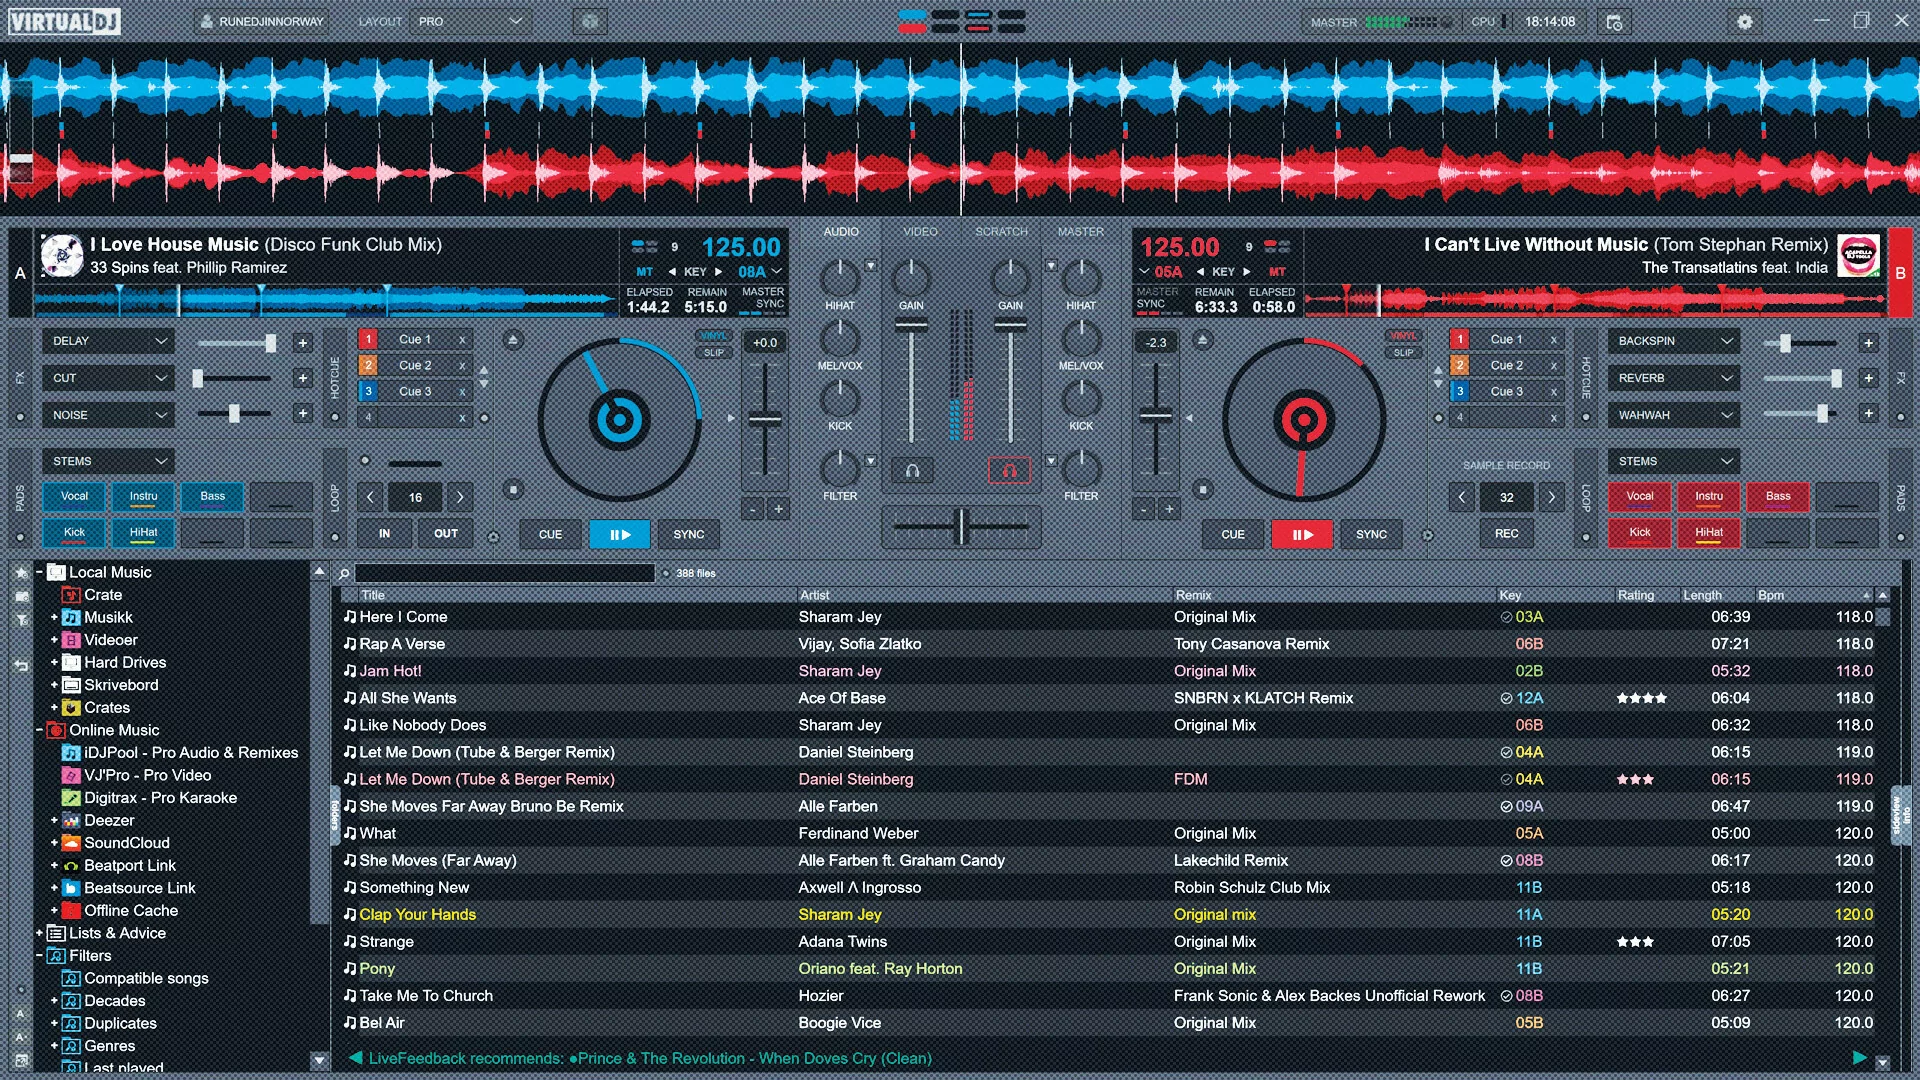Viewport: 1920px width, 1080px height.
Task: Toggle Instru stem pad on deck A
Action: tap(143, 497)
